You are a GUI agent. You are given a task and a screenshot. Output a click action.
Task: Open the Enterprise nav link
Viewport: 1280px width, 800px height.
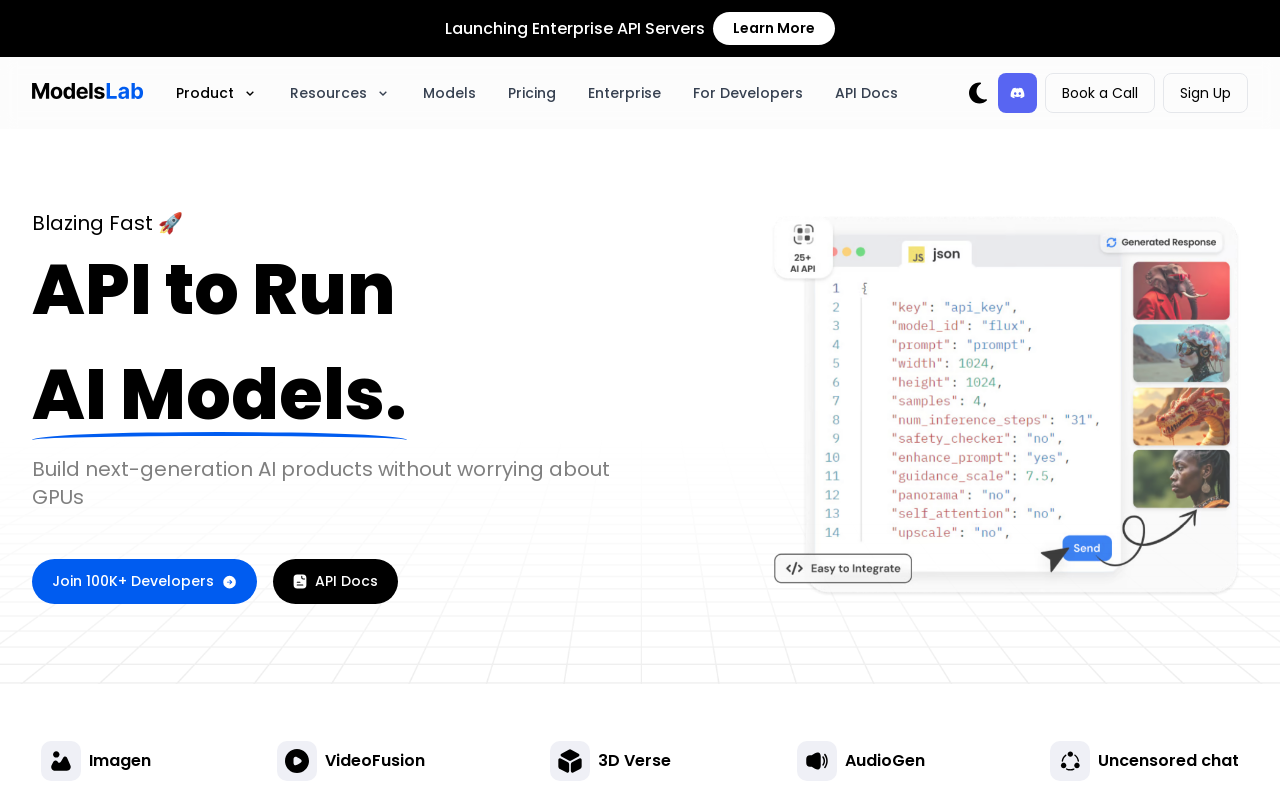point(624,93)
